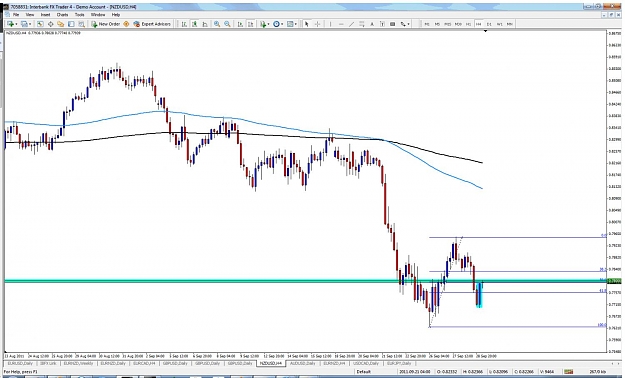This screenshot has width=625, height=378.
Task: Select the Trendline drawing tool
Action: 351,24
